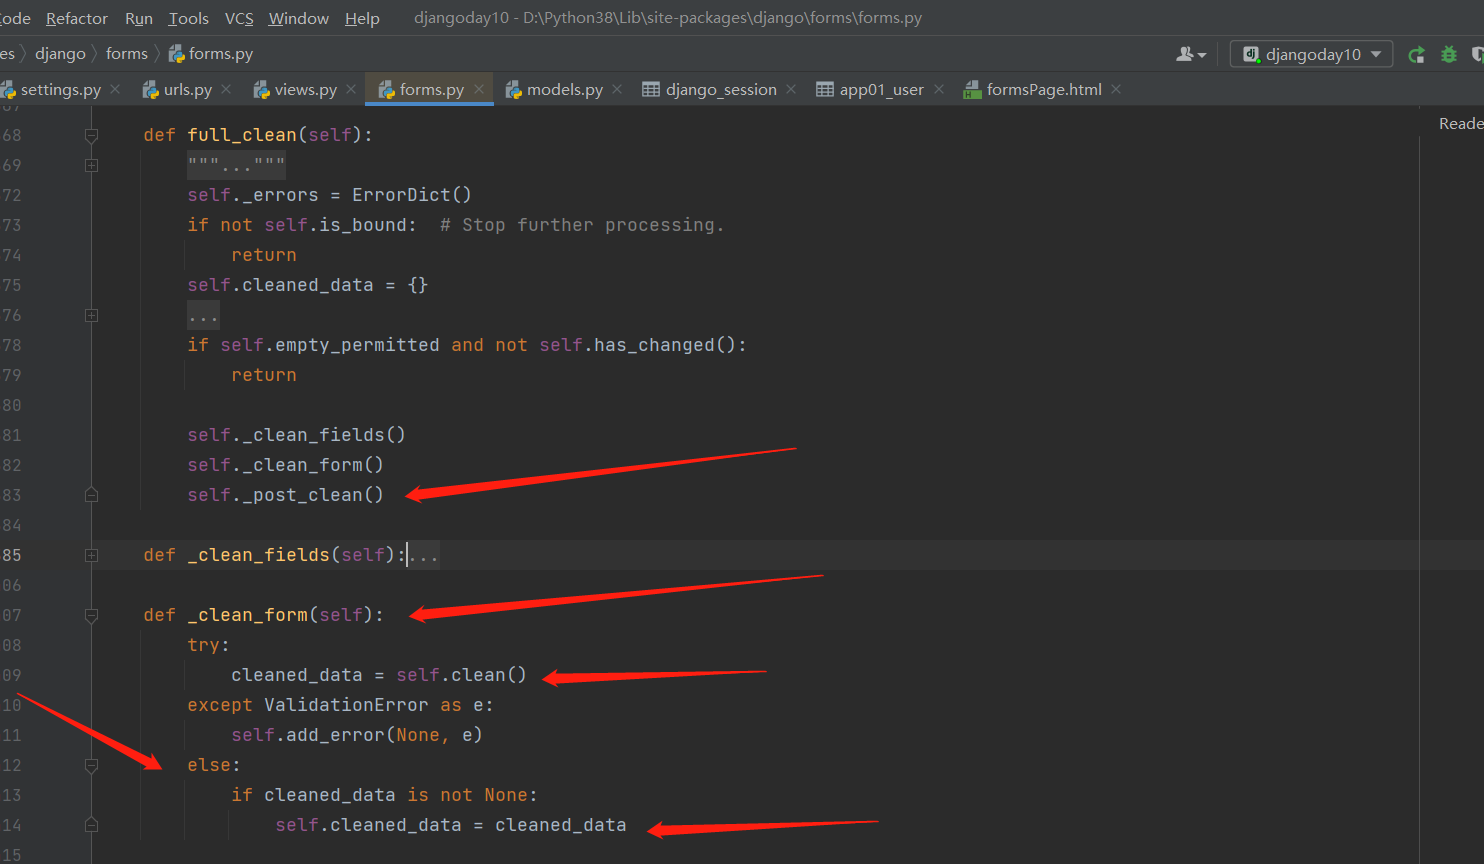Click "except ValidationError as e:" line
The width and height of the screenshot is (1484, 864).
[x=340, y=705]
